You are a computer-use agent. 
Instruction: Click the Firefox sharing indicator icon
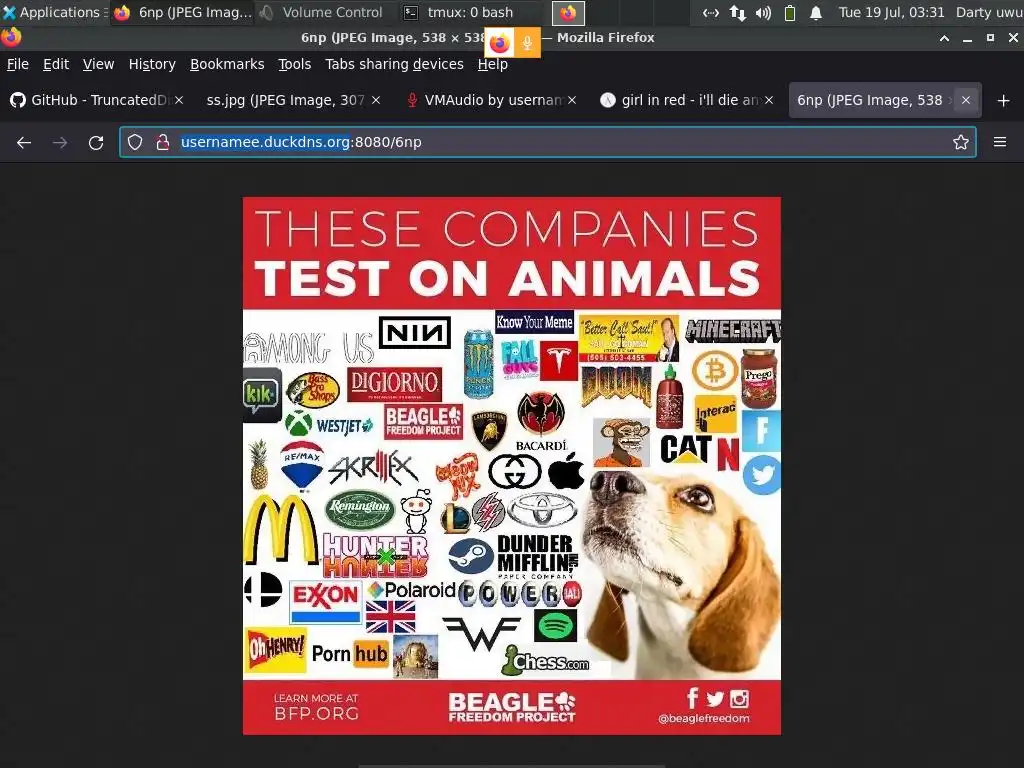(x=500, y=43)
